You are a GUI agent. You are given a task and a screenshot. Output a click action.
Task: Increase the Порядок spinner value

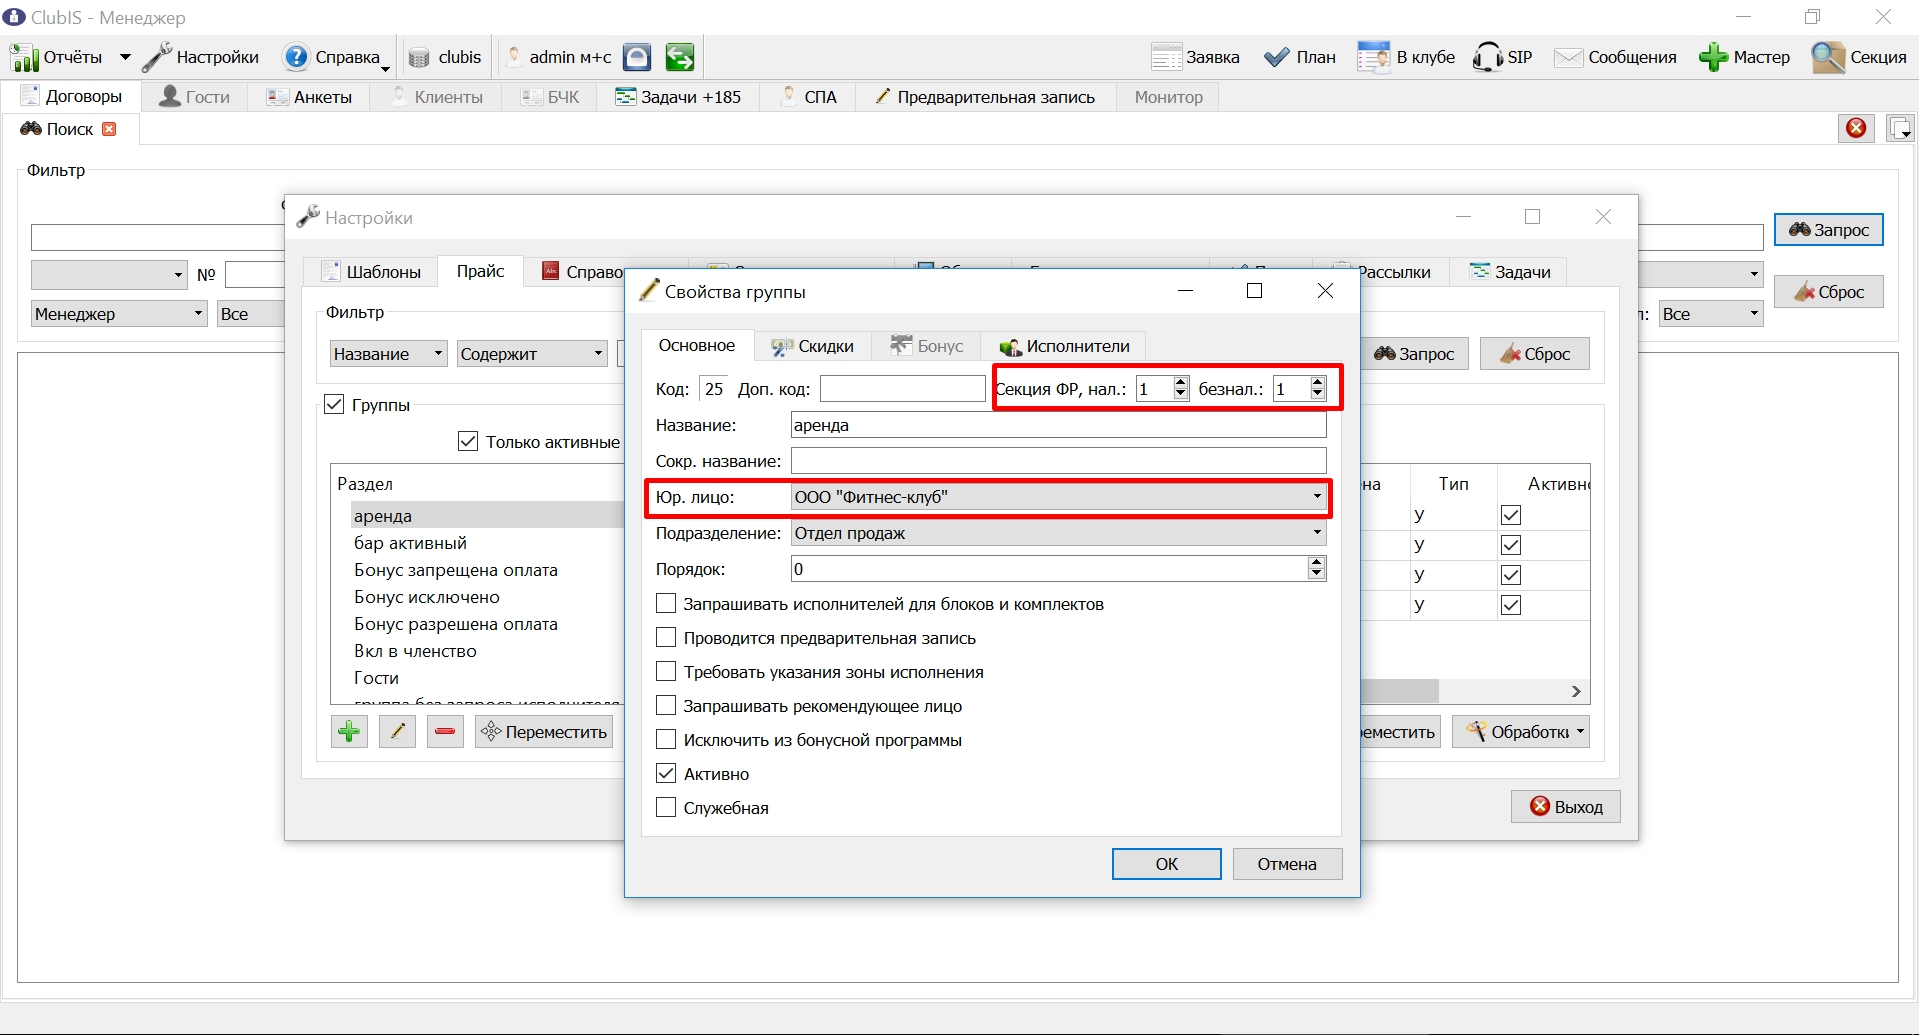(x=1317, y=563)
